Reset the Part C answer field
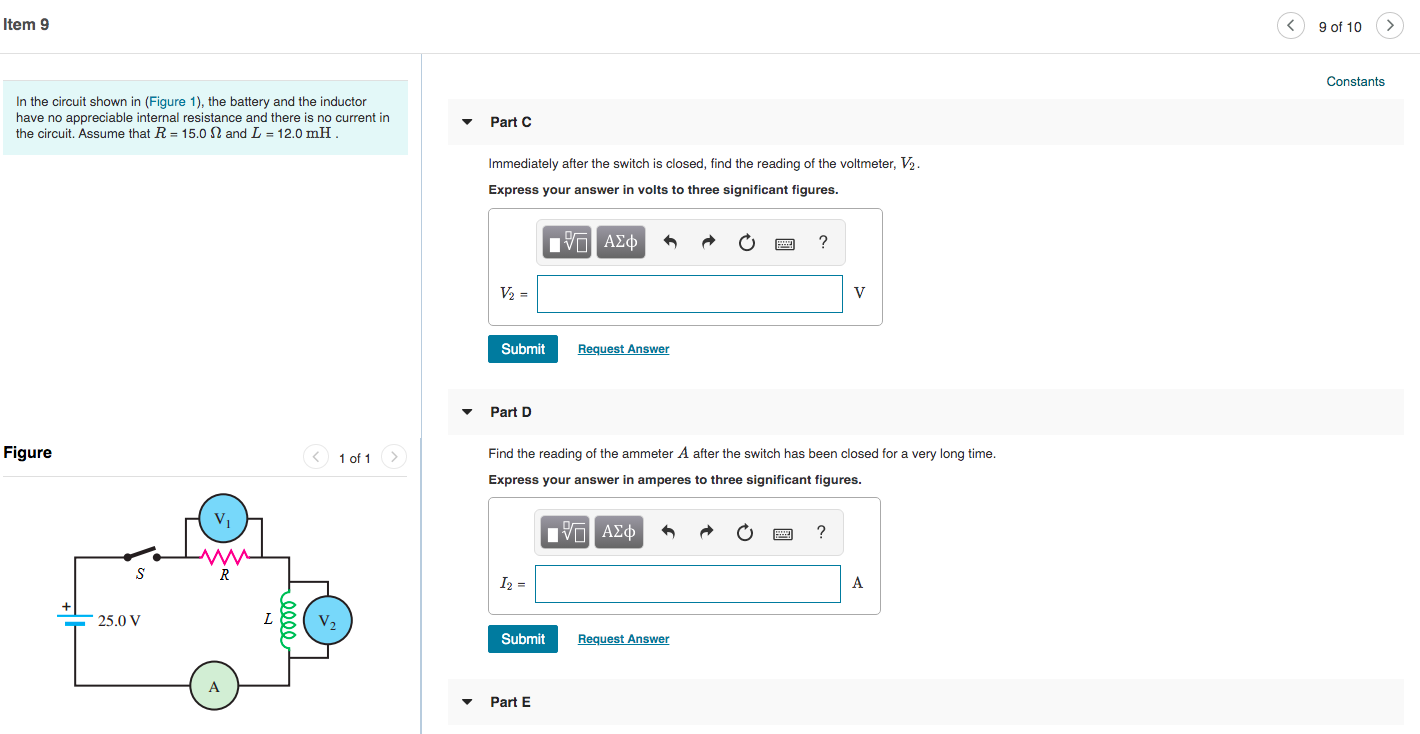This screenshot has height=734, width=1420. click(x=746, y=242)
